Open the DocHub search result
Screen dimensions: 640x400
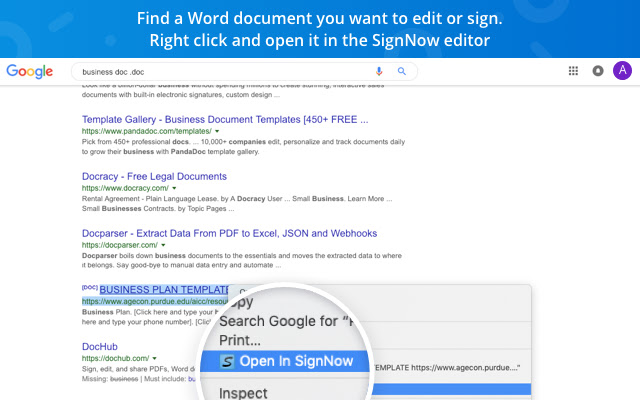tap(100, 347)
